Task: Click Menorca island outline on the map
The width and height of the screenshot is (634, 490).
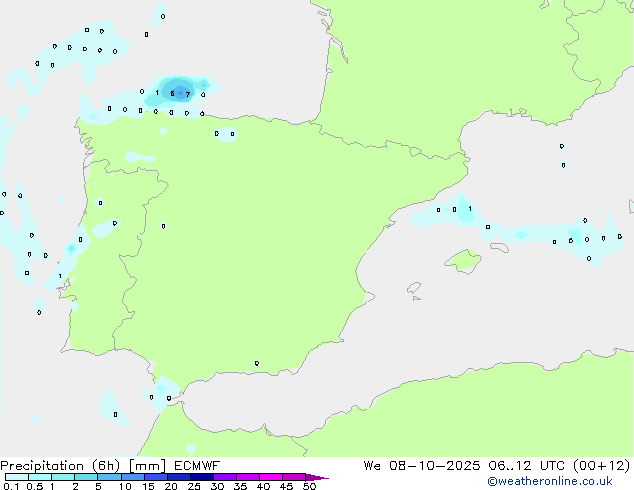Action: 500,247
